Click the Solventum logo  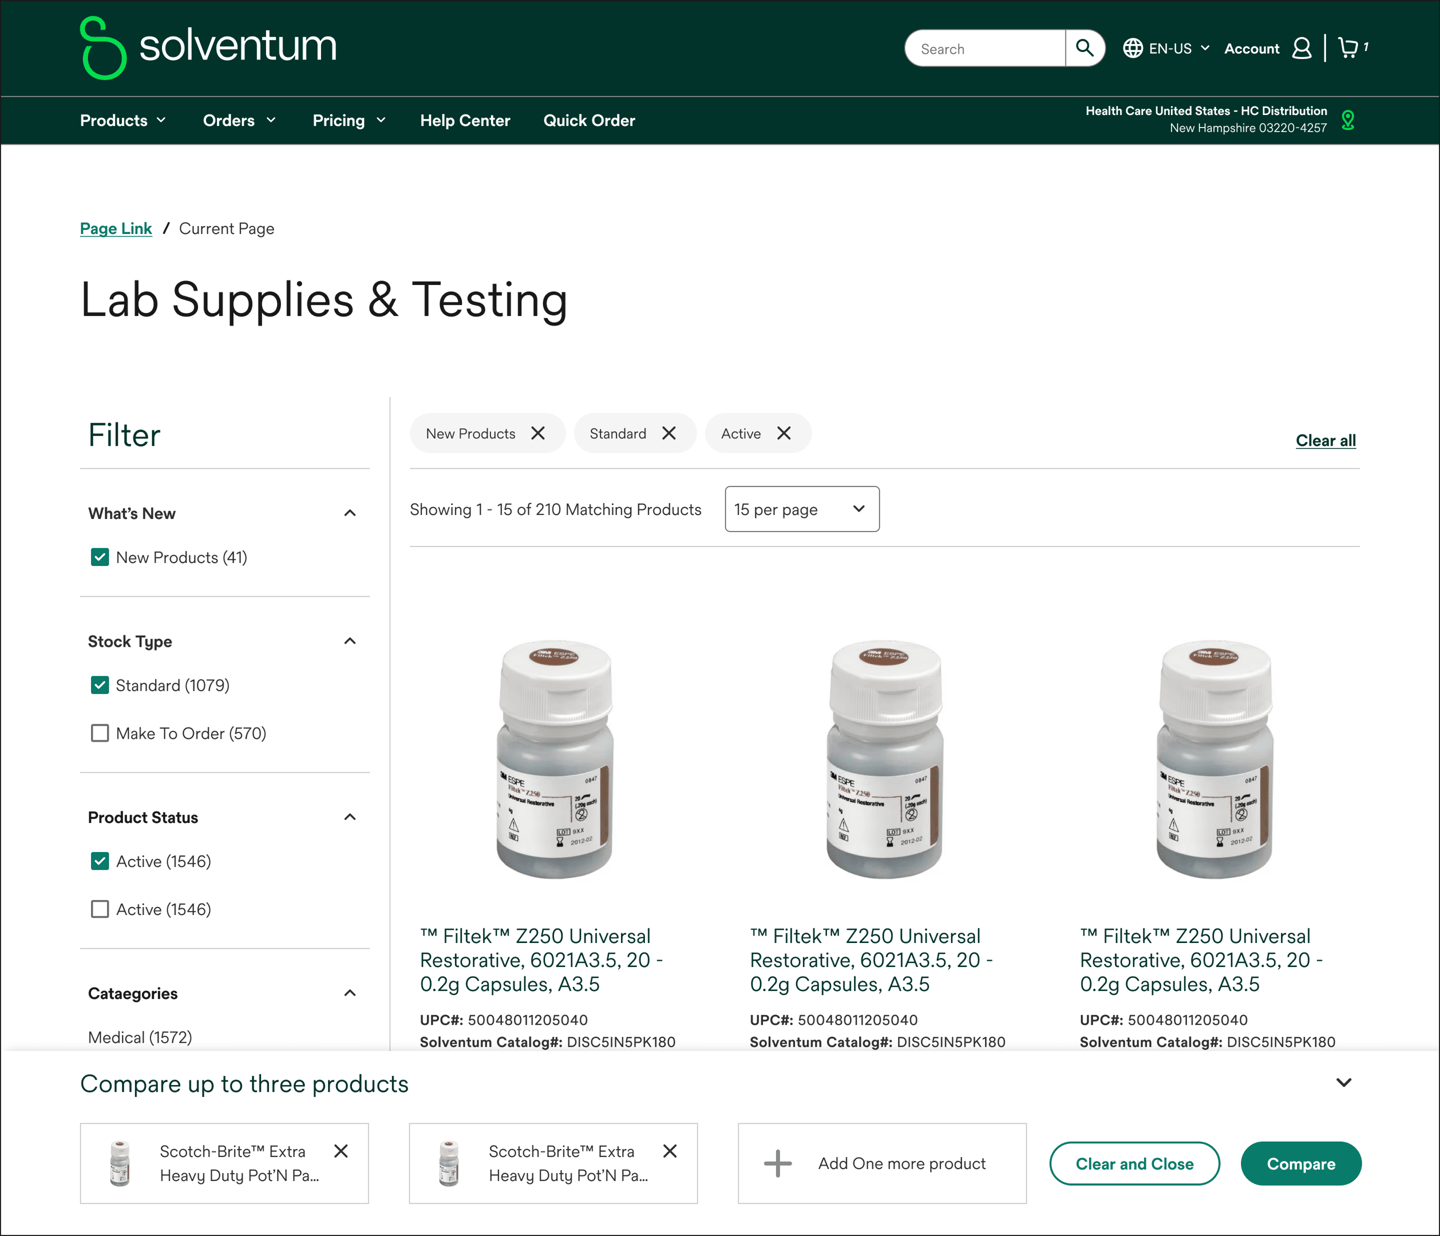coord(208,47)
